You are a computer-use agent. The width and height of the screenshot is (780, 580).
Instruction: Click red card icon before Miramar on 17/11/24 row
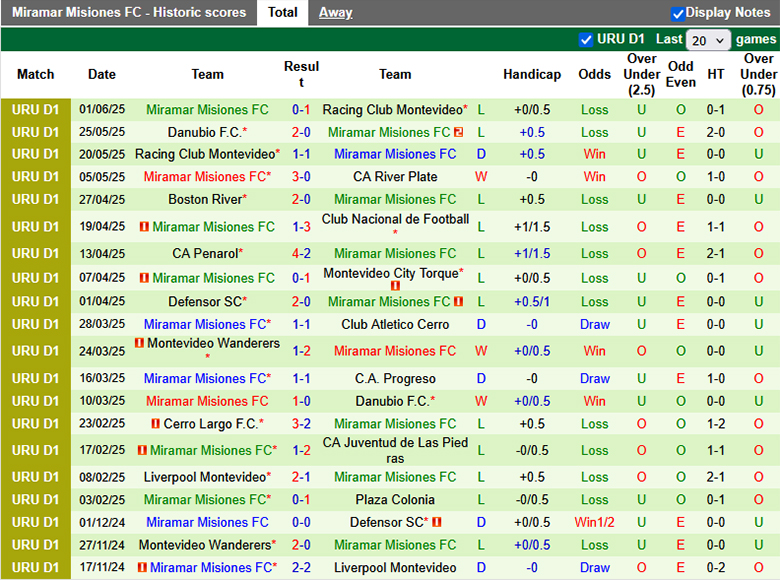pos(142,568)
